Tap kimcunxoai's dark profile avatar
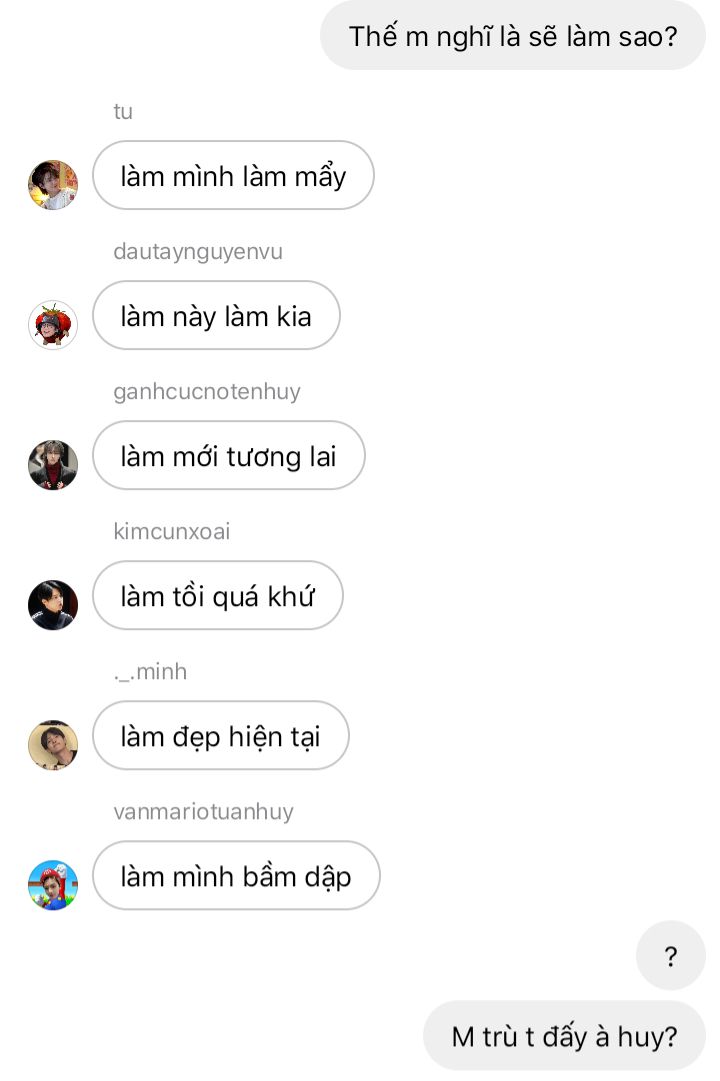 click(x=52, y=605)
